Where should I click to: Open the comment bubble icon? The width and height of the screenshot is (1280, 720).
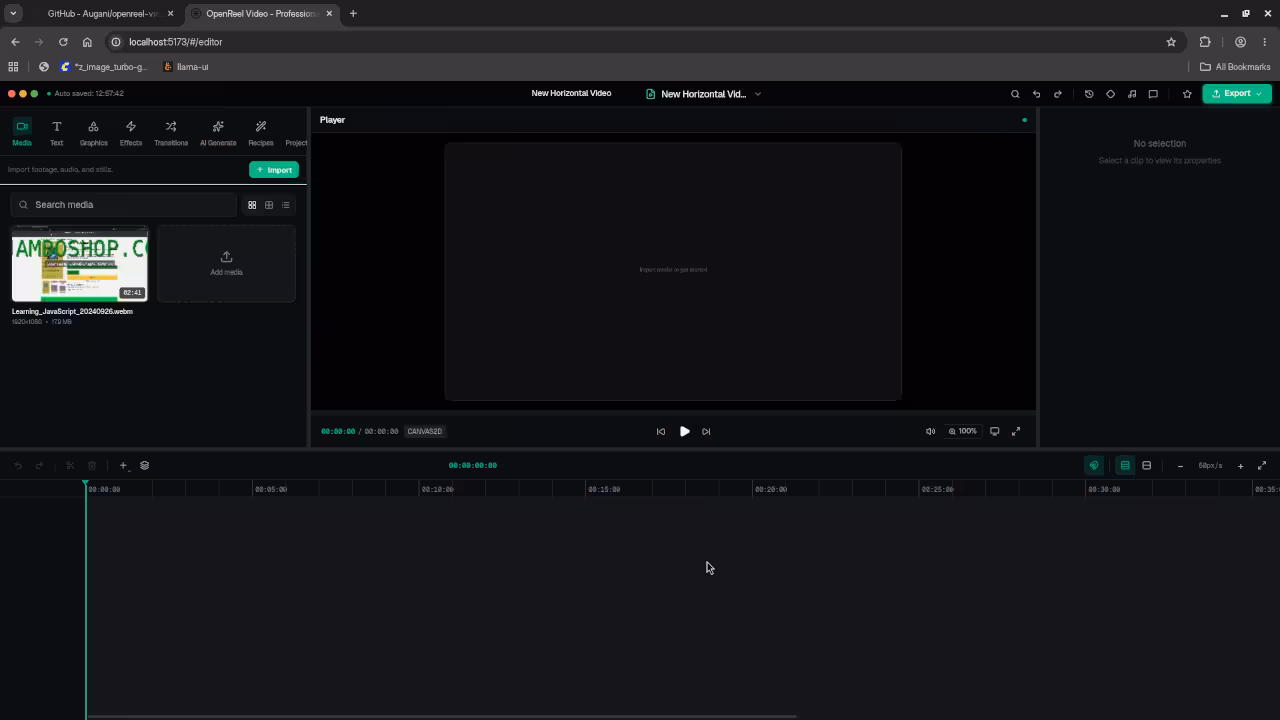click(1153, 94)
